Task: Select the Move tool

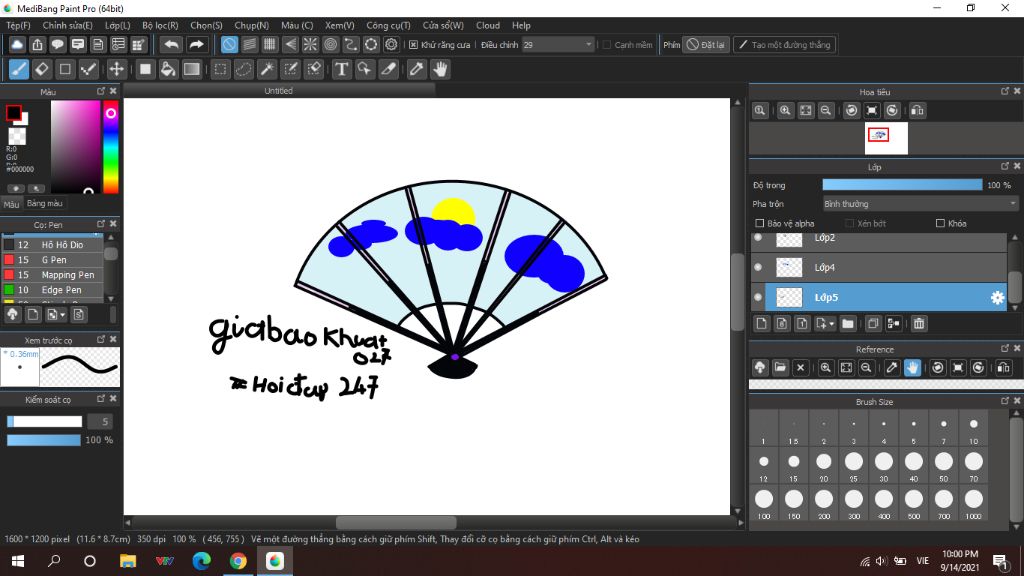Action: tap(116, 69)
